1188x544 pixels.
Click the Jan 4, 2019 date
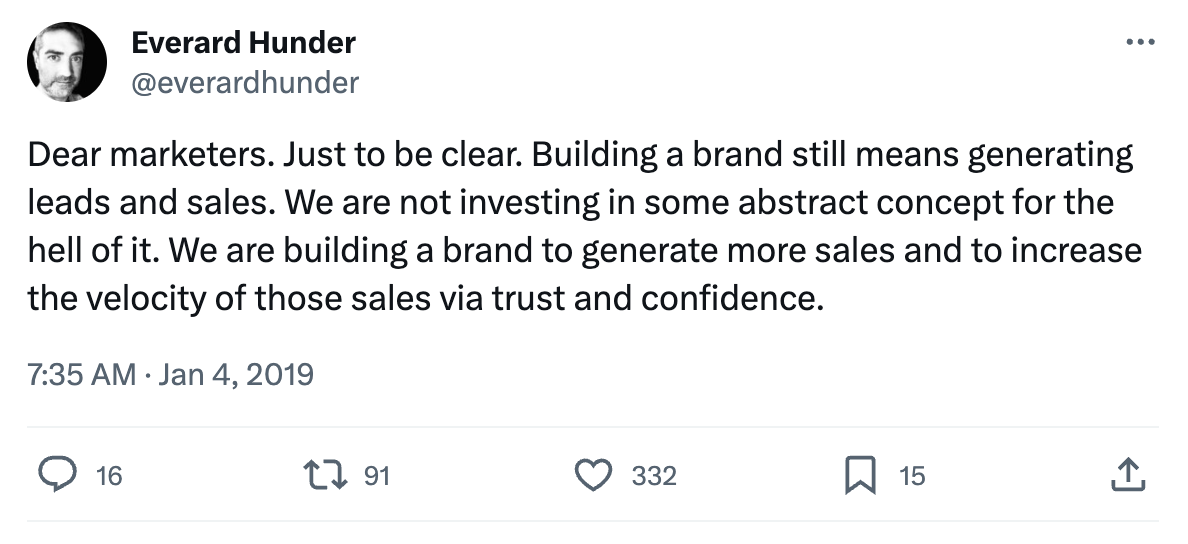click(235, 375)
